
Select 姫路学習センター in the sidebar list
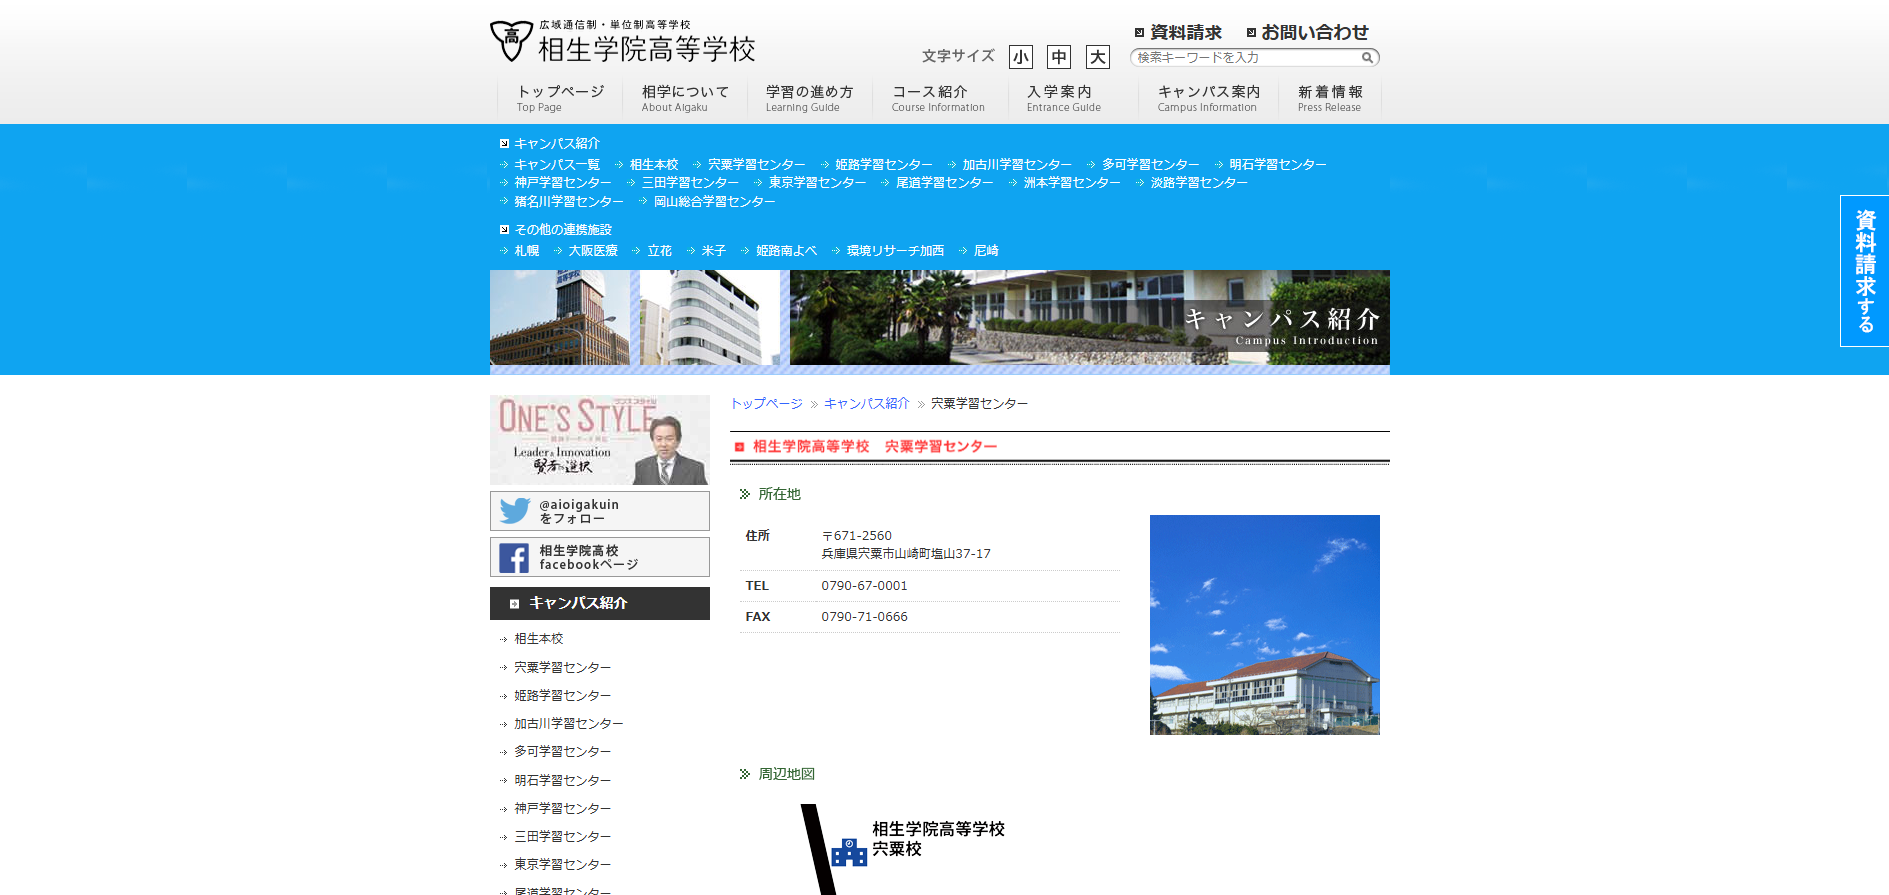[562, 696]
